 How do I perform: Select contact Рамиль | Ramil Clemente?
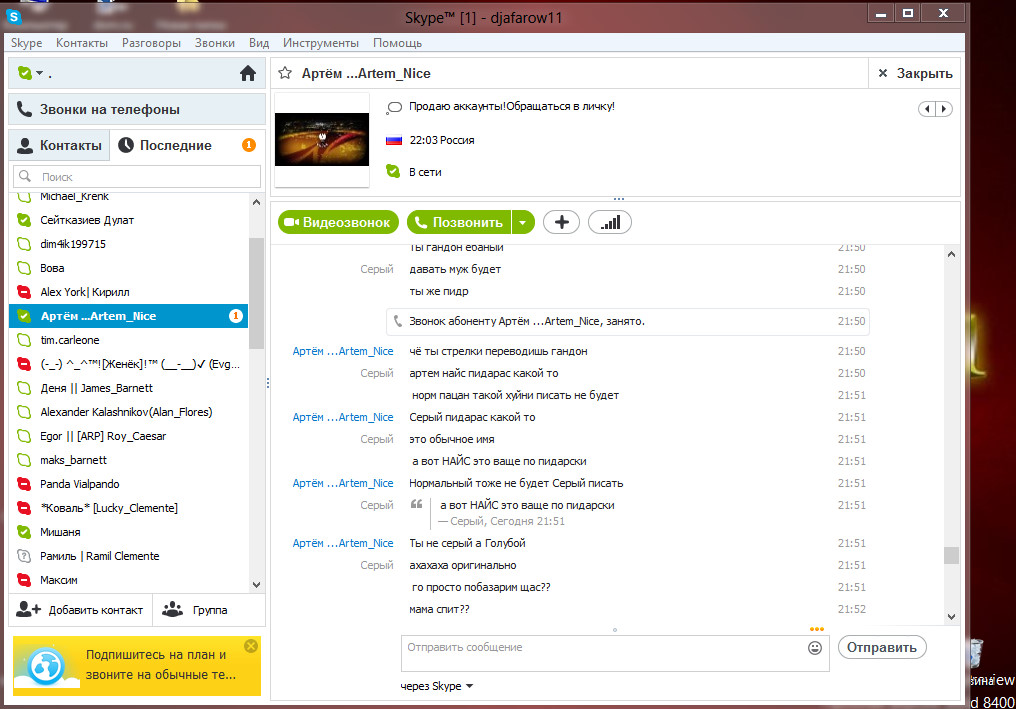tap(128, 556)
